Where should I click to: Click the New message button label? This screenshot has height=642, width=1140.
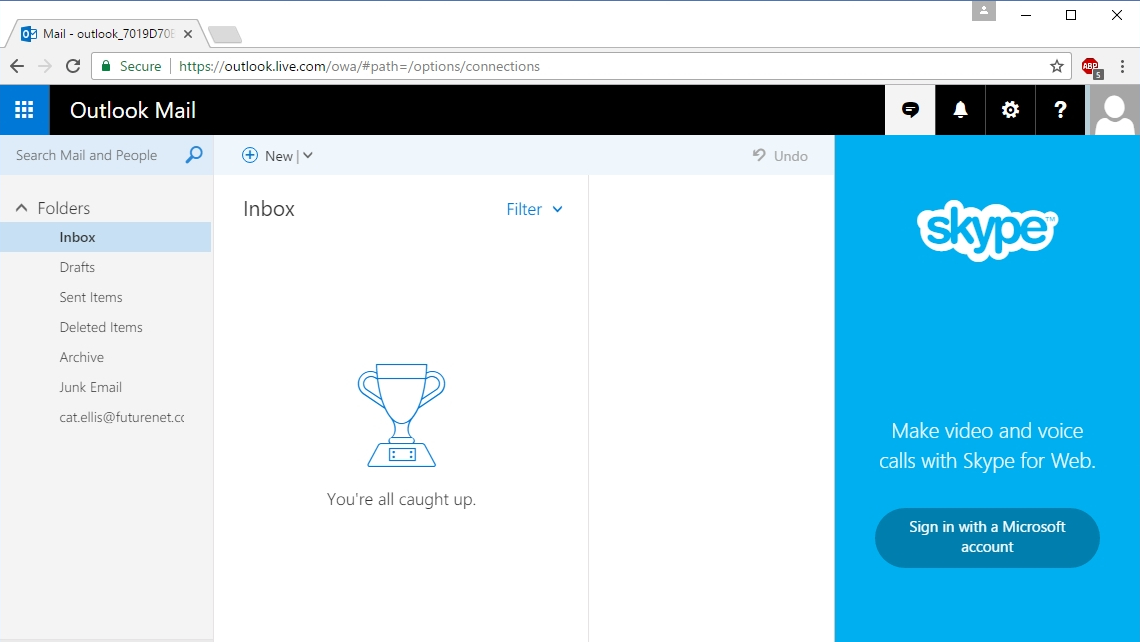[x=278, y=156]
